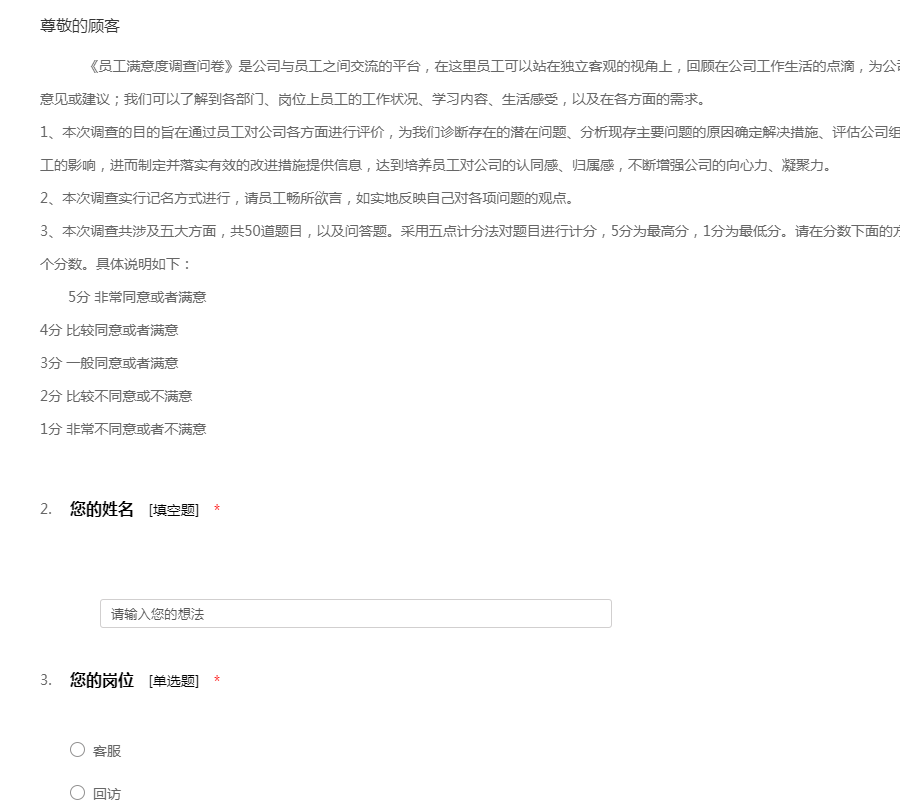Click the 请输入您的想法 text input field
Image resolution: width=900 pixels, height=800 pixels.
(355, 614)
